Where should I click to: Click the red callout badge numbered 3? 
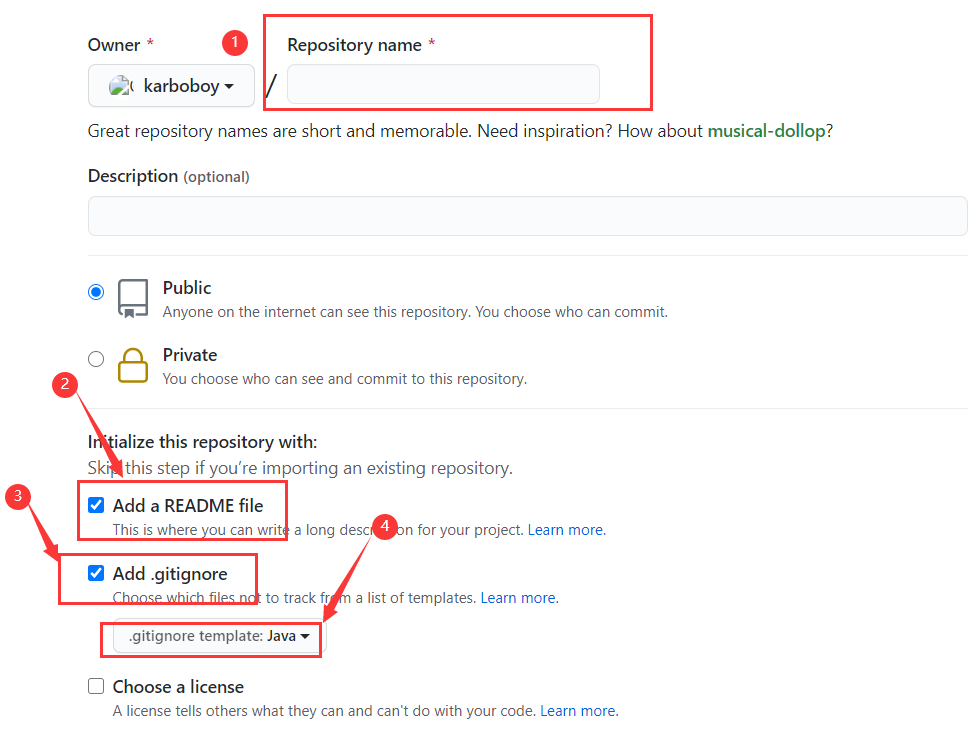[20, 496]
